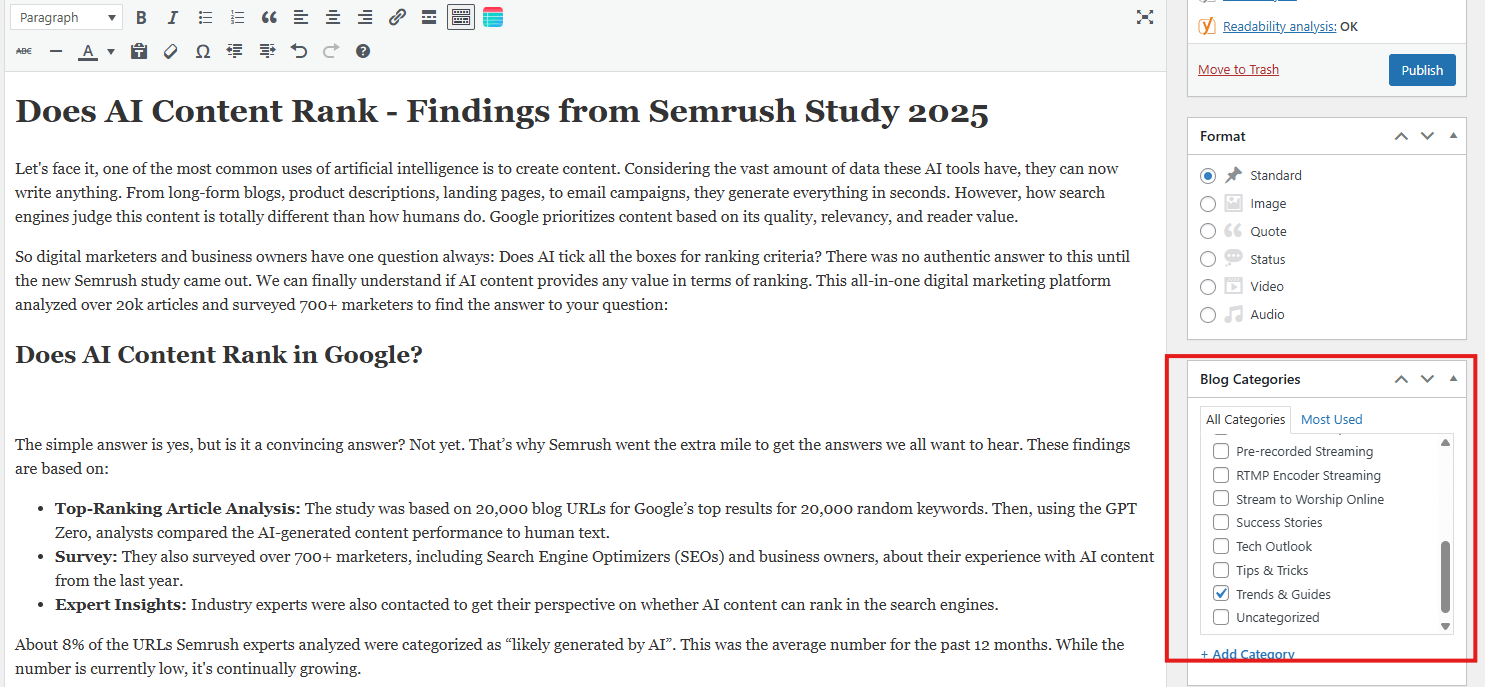Uncheck the Trends & Guides category
This screenshot has width=1485, height=687.
(1221, 594)
